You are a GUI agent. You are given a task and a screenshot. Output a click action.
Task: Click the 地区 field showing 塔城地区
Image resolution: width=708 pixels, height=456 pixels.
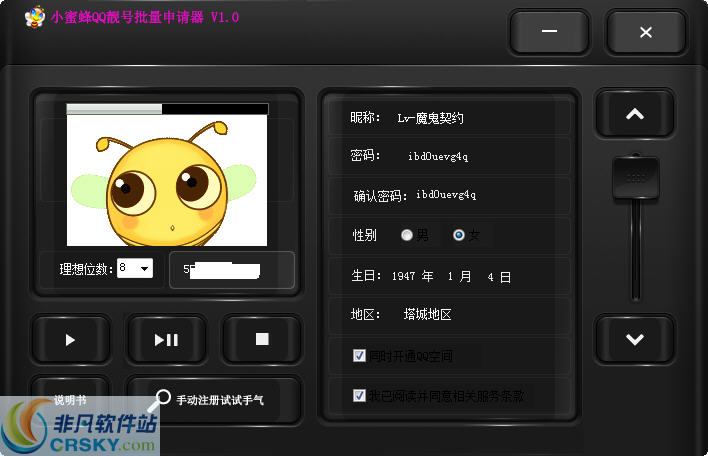click(427, 314)
